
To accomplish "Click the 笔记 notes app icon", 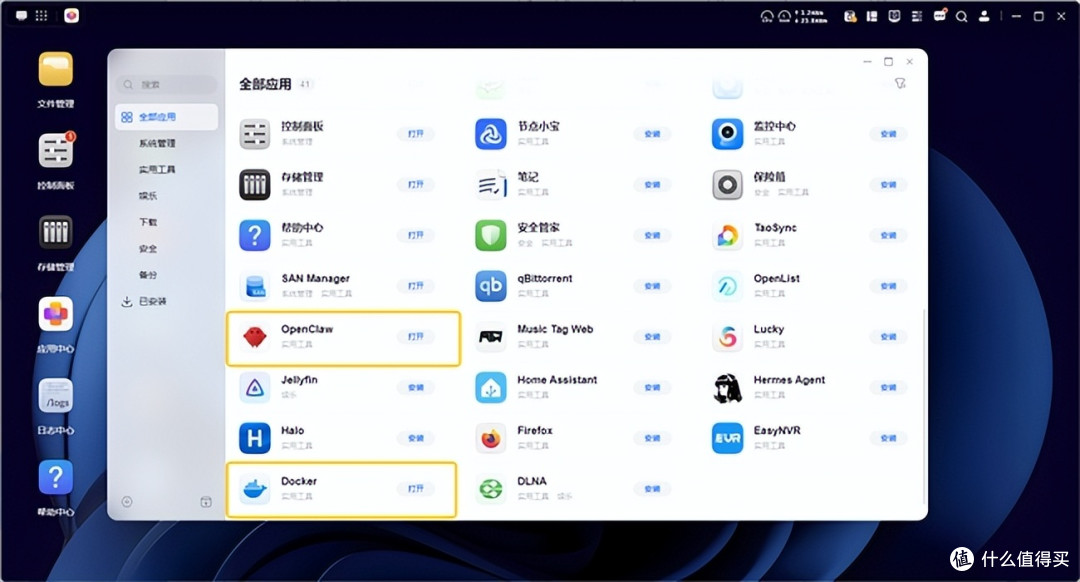I will tap(491, 185).
